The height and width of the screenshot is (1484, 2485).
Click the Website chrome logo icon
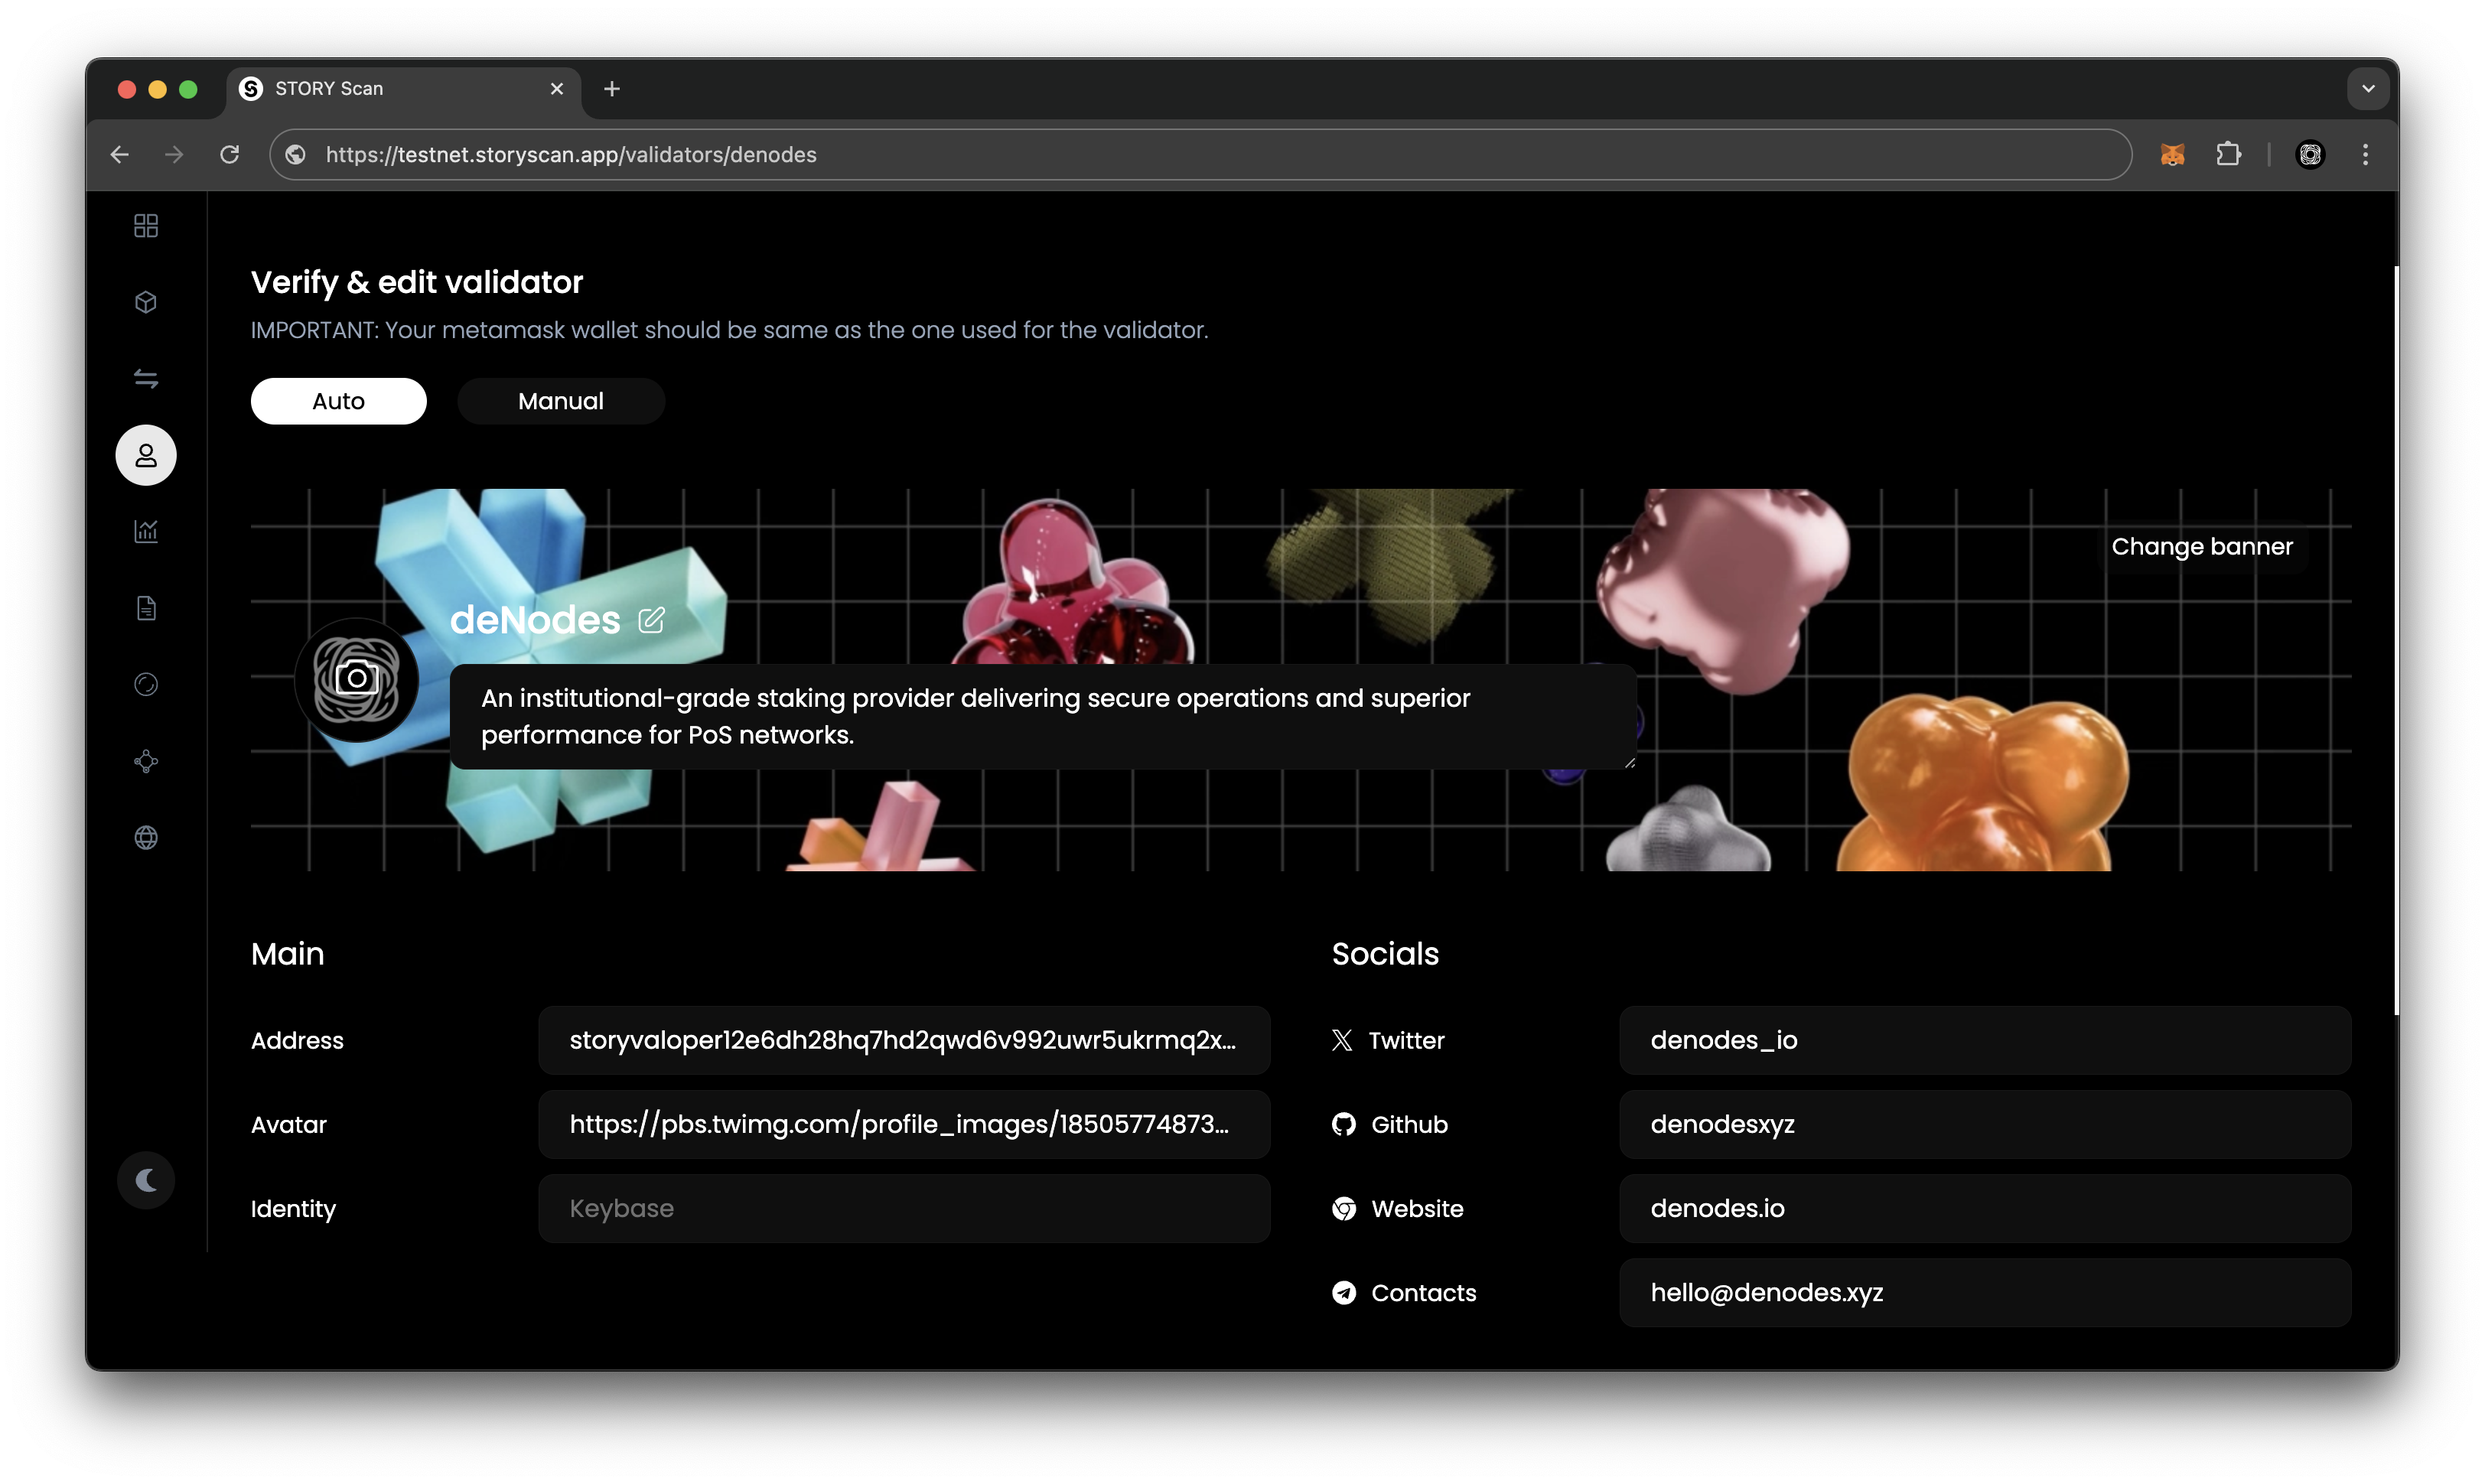click(1344, 1208)
